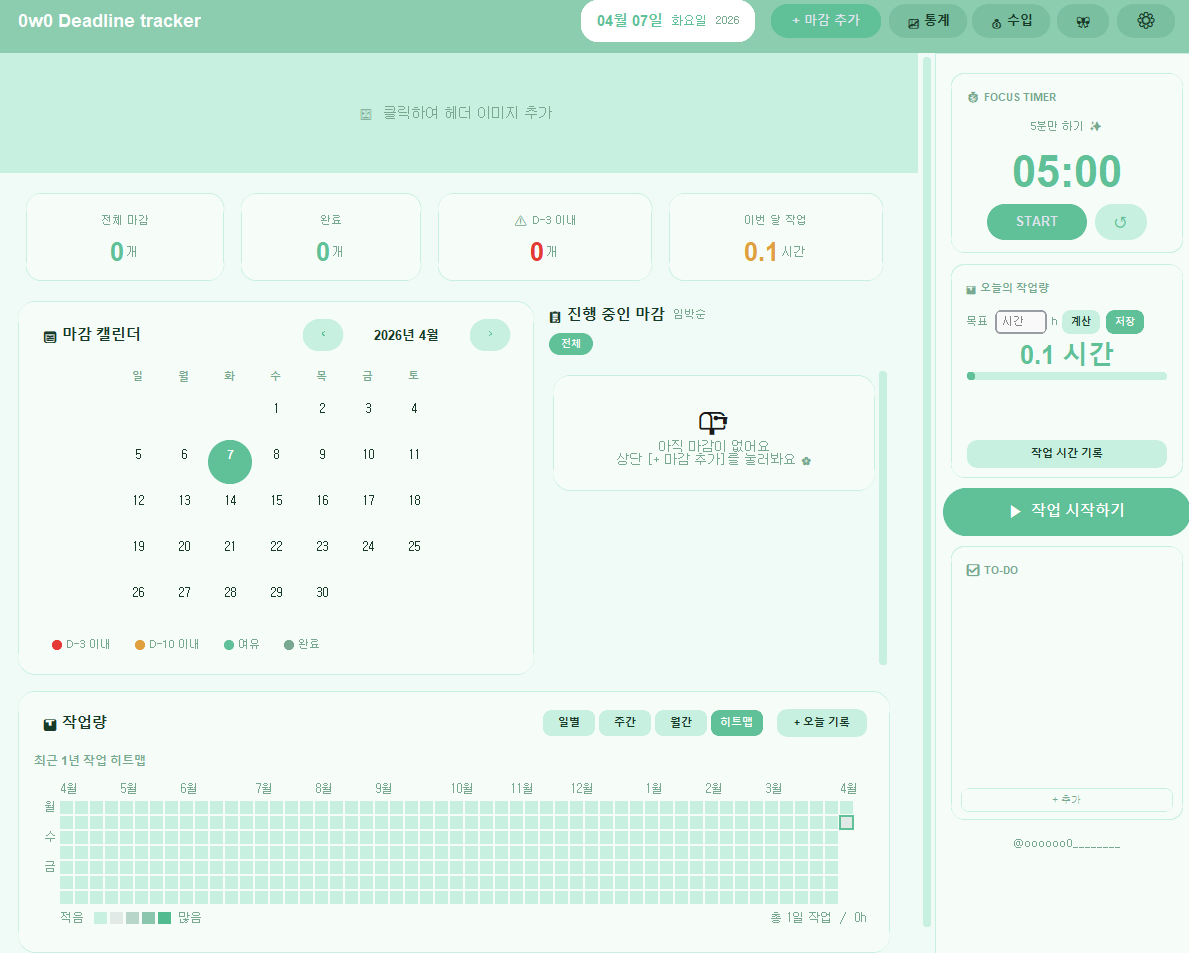Click the 계산 button
This screenshot has height=953, width=1189.
pyautogui.click(x=1081, y=321)
